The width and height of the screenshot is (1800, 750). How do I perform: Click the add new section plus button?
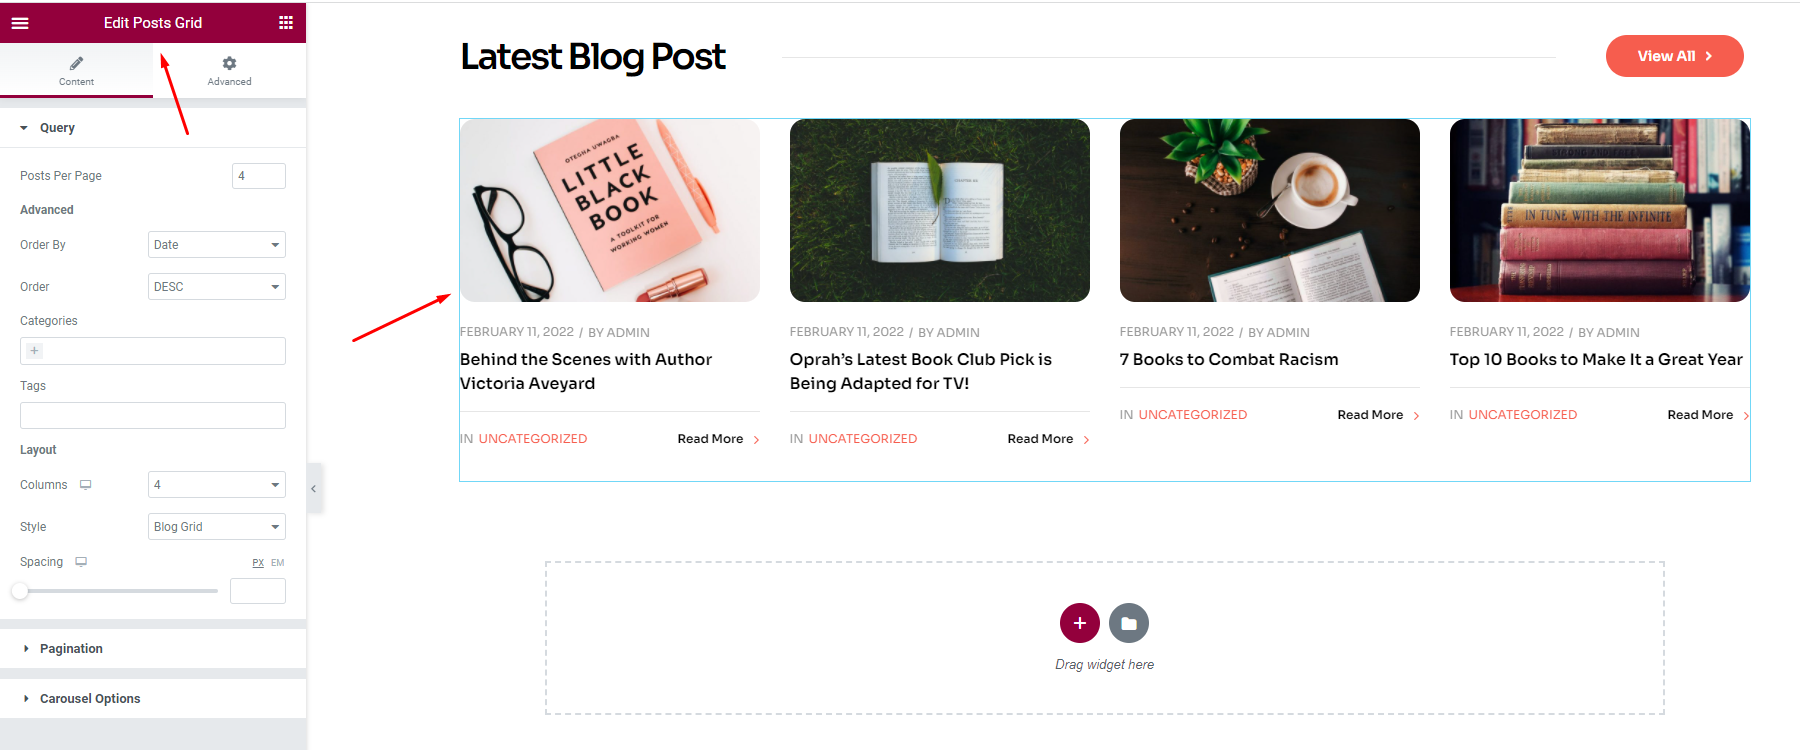coord(1079,623)
